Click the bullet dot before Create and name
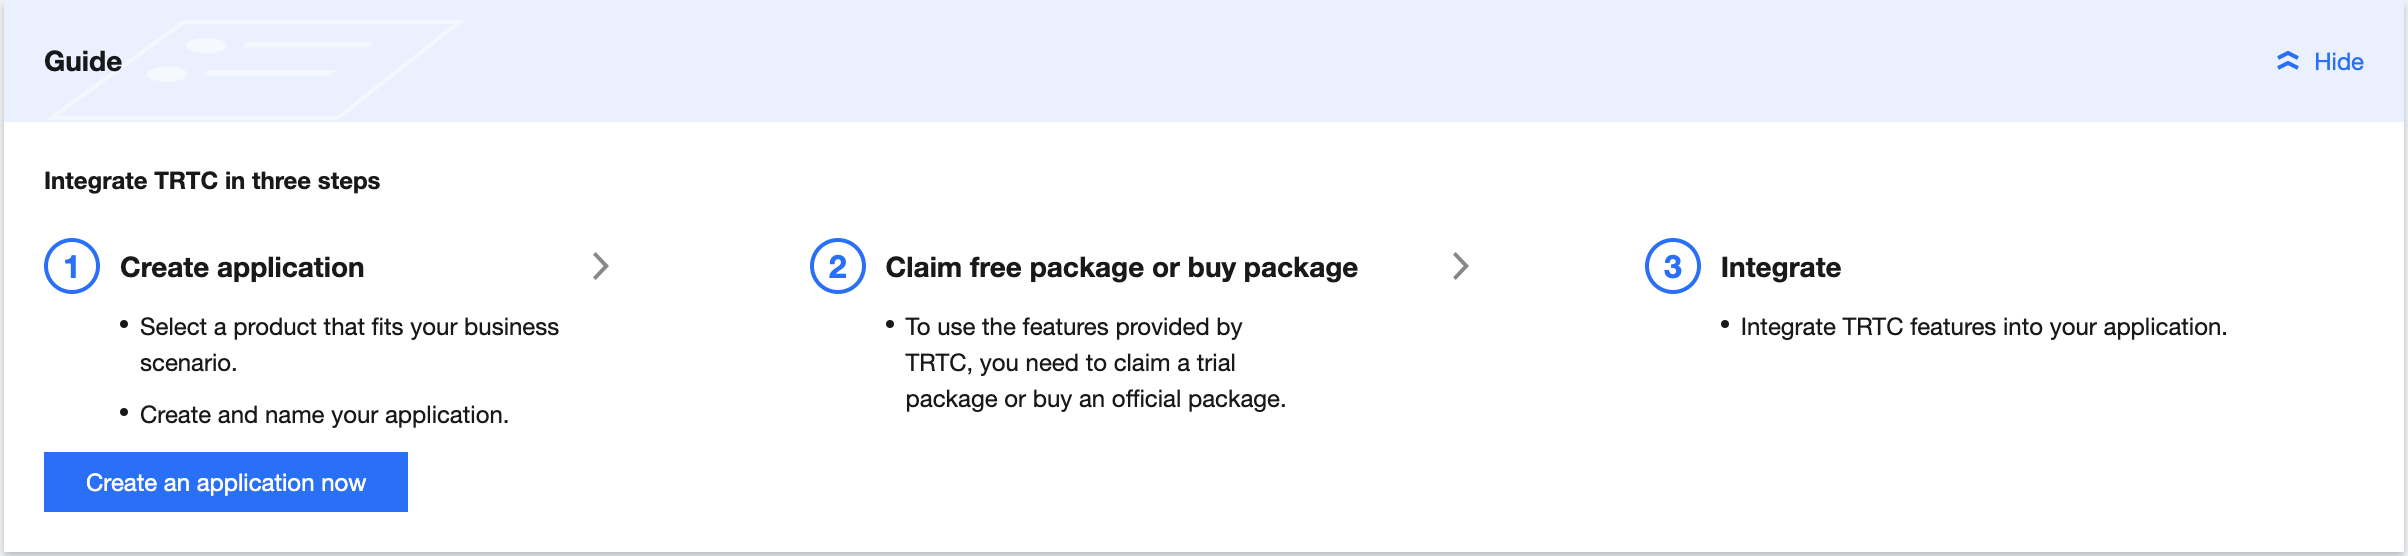Image resolution: width=2408 pixels, height=556 pixels. point(124,412)
